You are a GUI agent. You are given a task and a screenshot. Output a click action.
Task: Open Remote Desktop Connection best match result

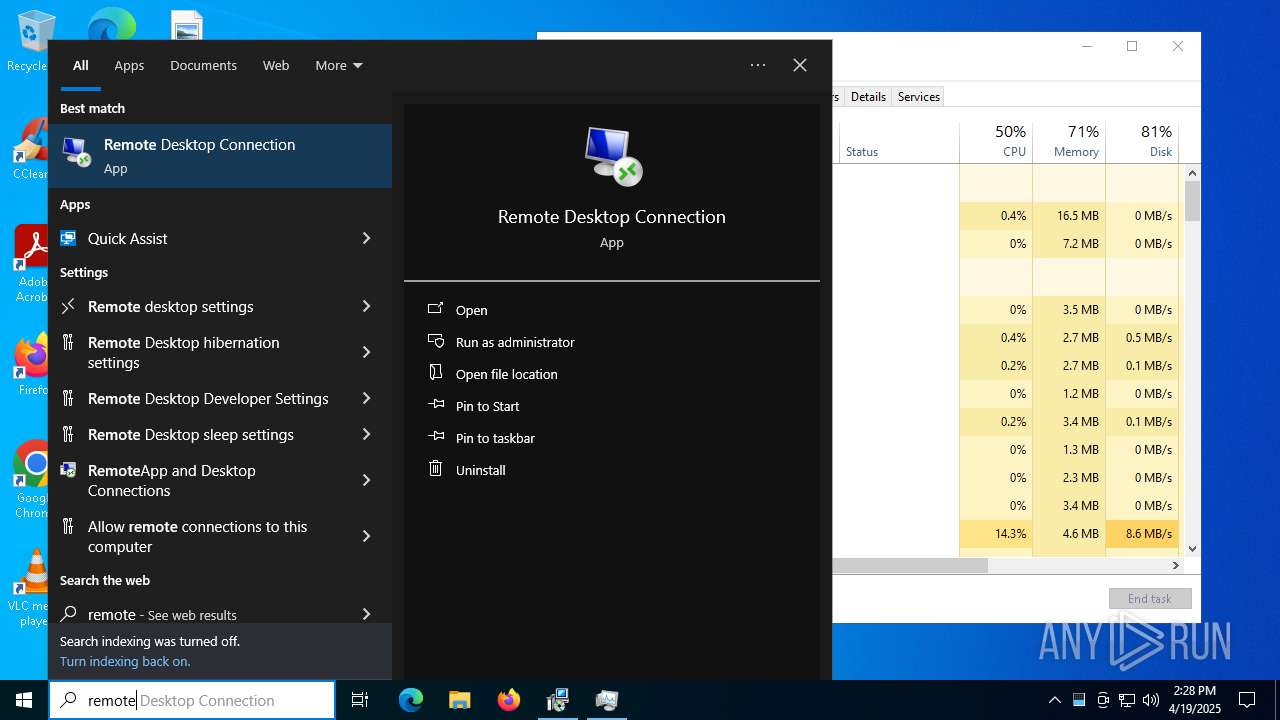(220, 155)
